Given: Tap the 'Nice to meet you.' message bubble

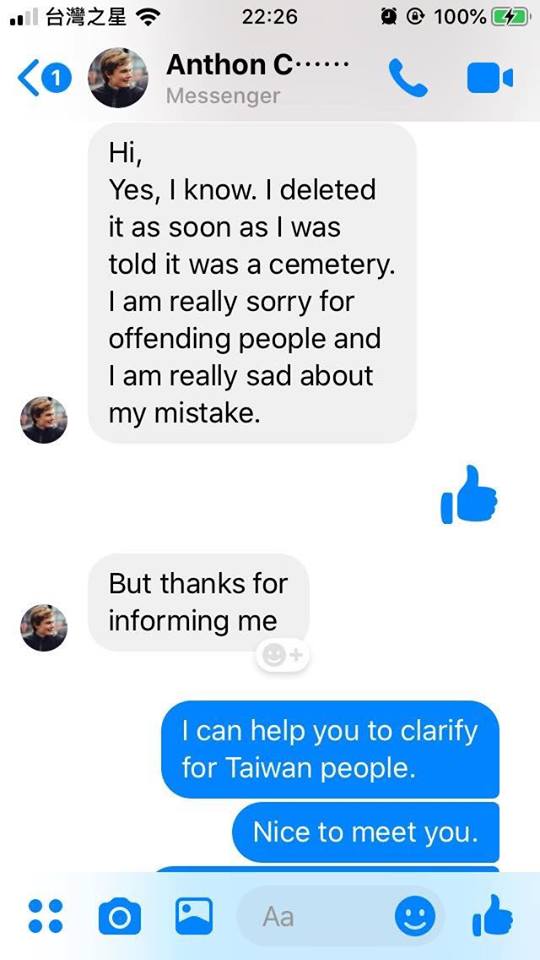Looking at the screenshot, I should click(x=366, y=832).
